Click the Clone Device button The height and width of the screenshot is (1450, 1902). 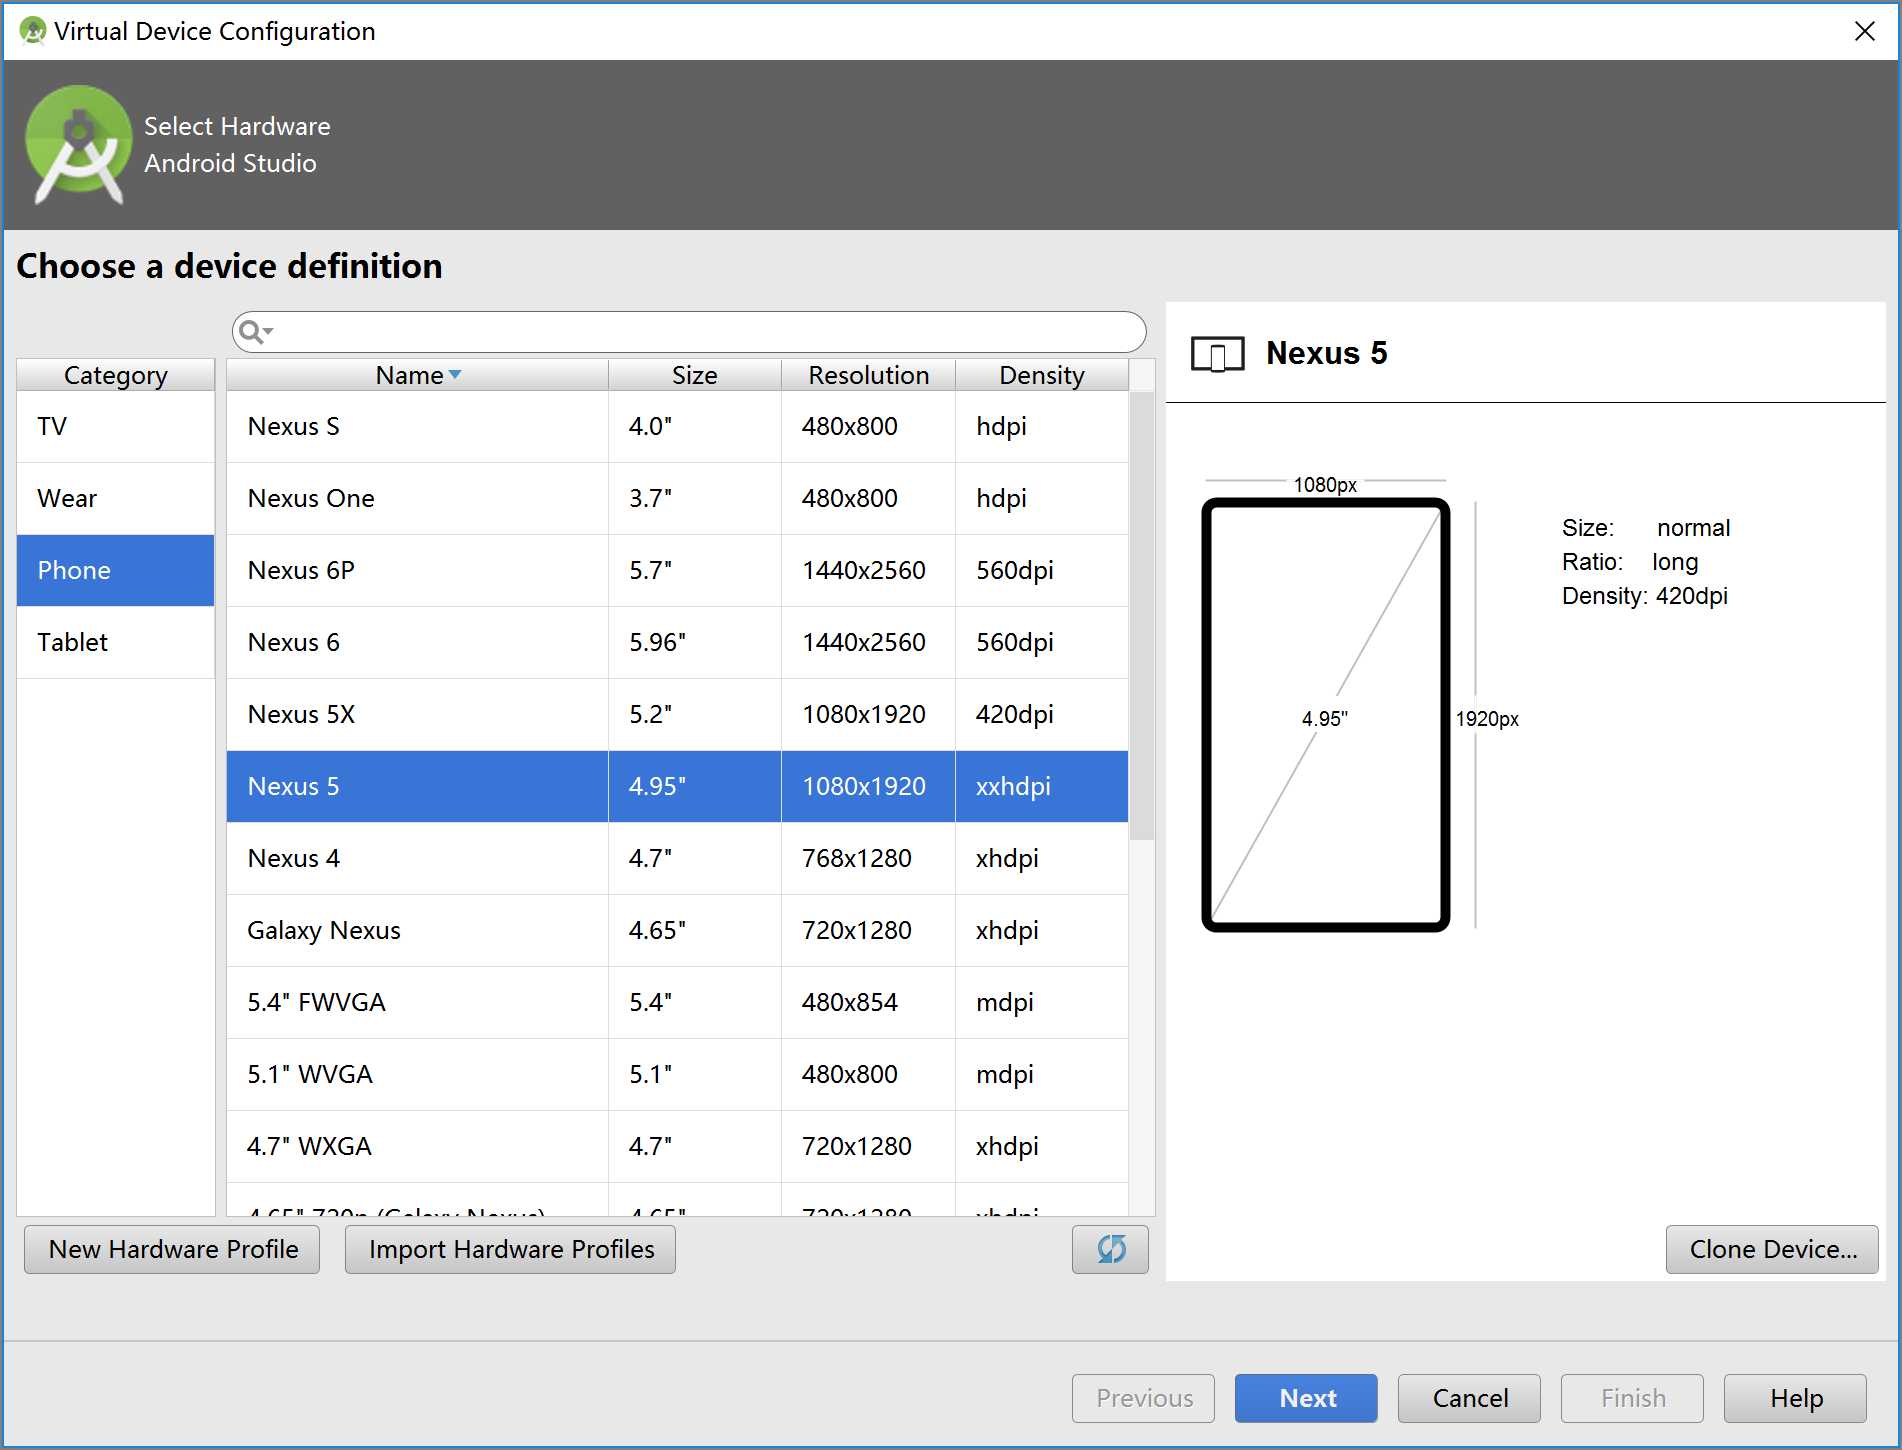[x=1772, y=1249]
